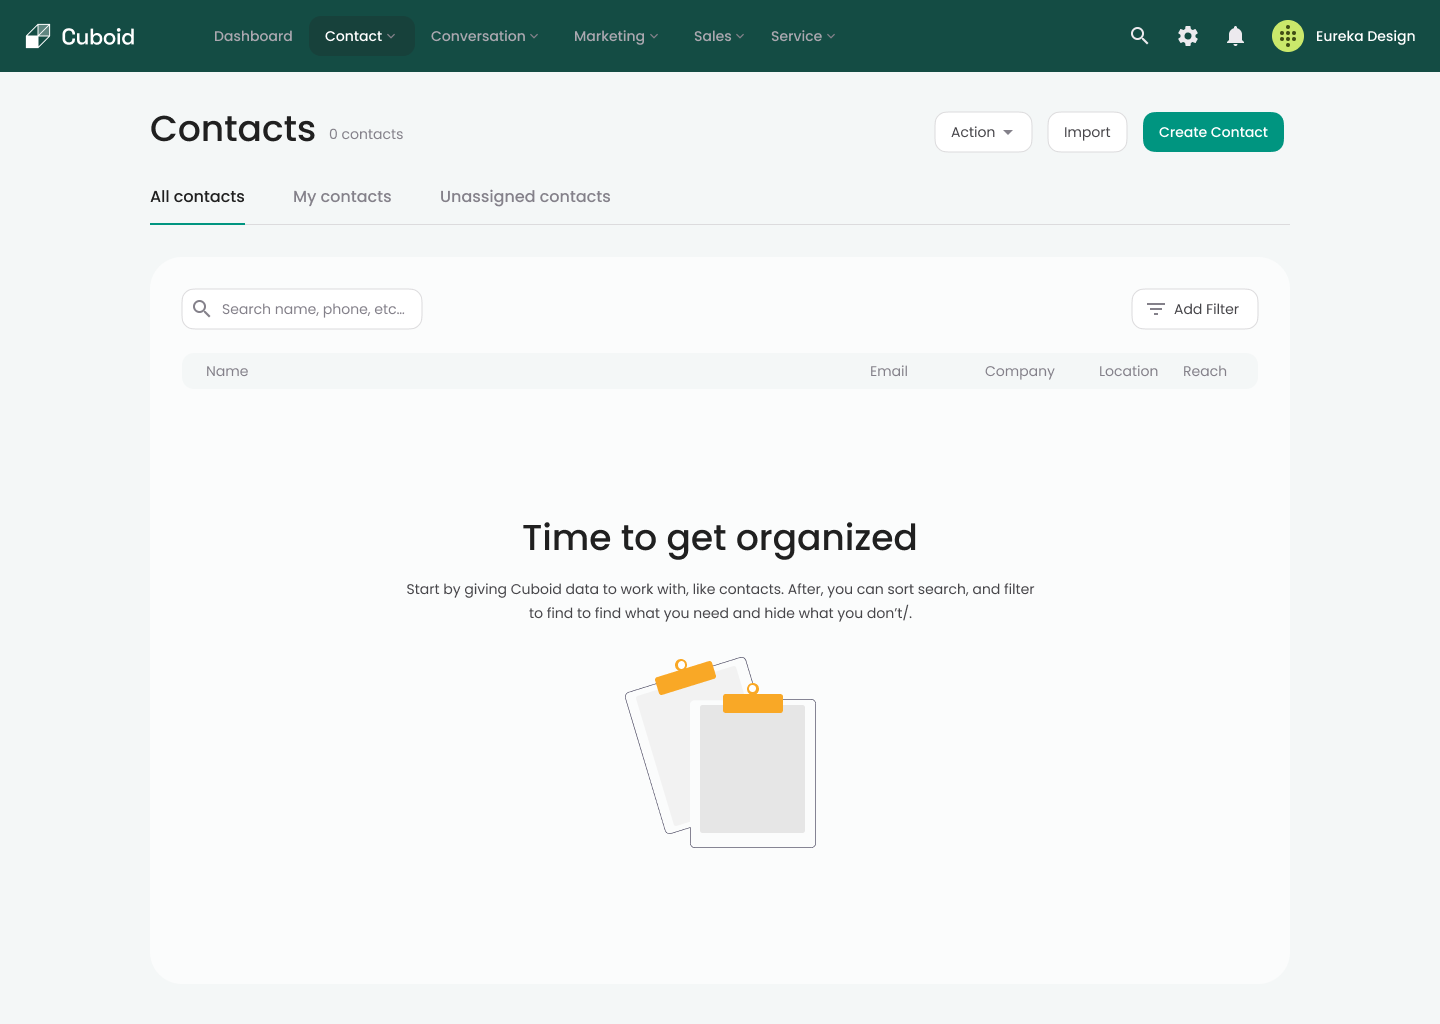Click the Eureka Design avatar icon

(x=1287, y=36)
